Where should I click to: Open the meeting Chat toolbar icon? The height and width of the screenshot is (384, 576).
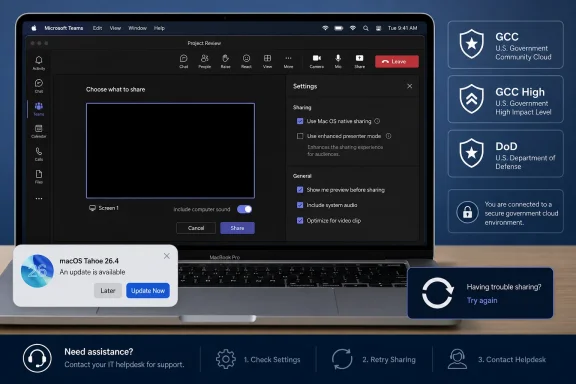(183, 61)
